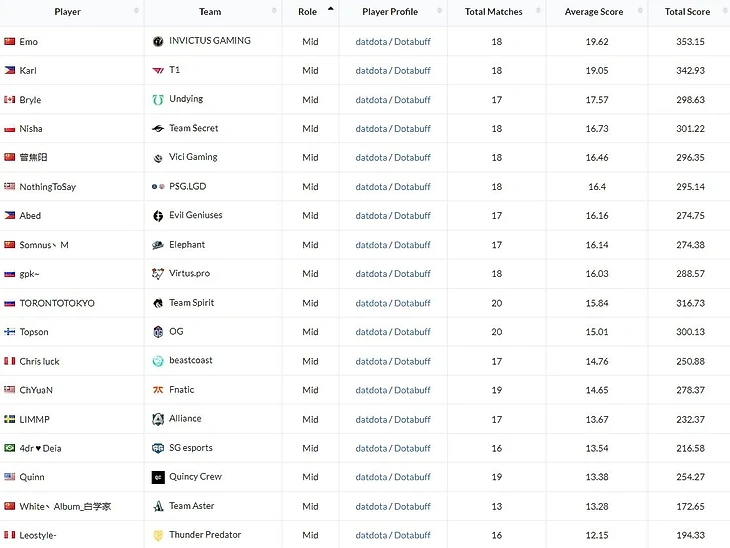
Task: Click the Undying team logo
Action: point(158,100)
